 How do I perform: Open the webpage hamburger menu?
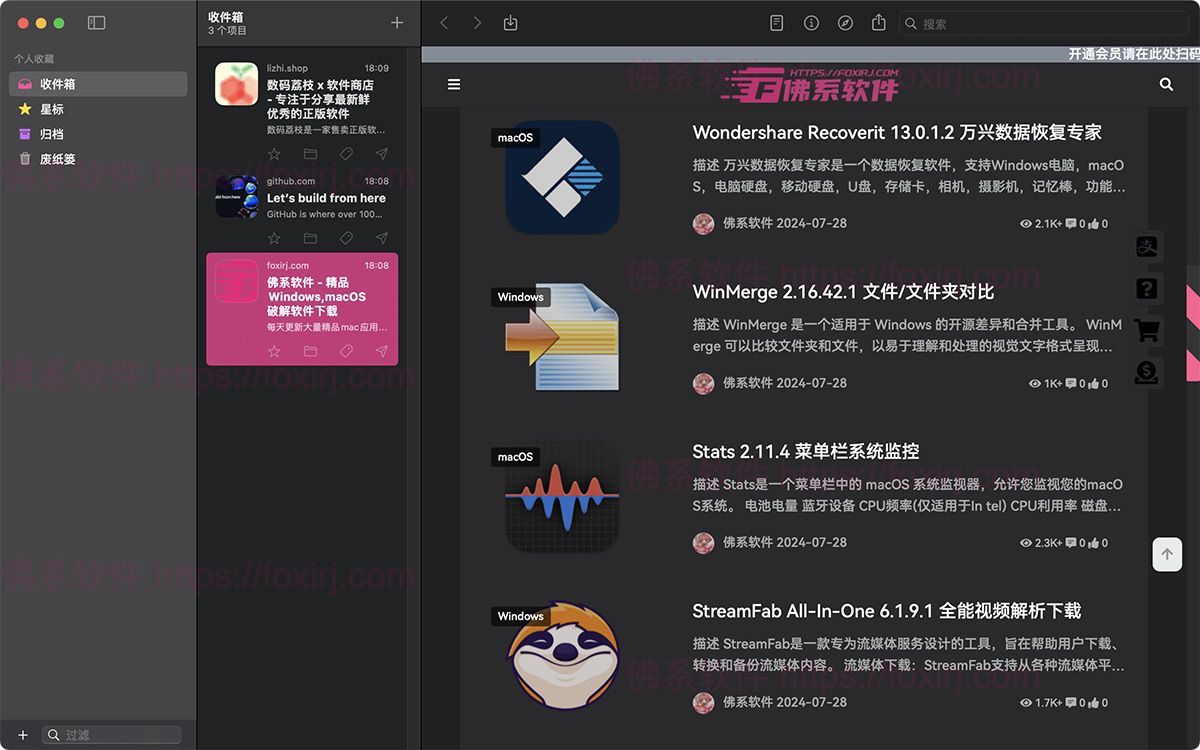click(454, 85)
